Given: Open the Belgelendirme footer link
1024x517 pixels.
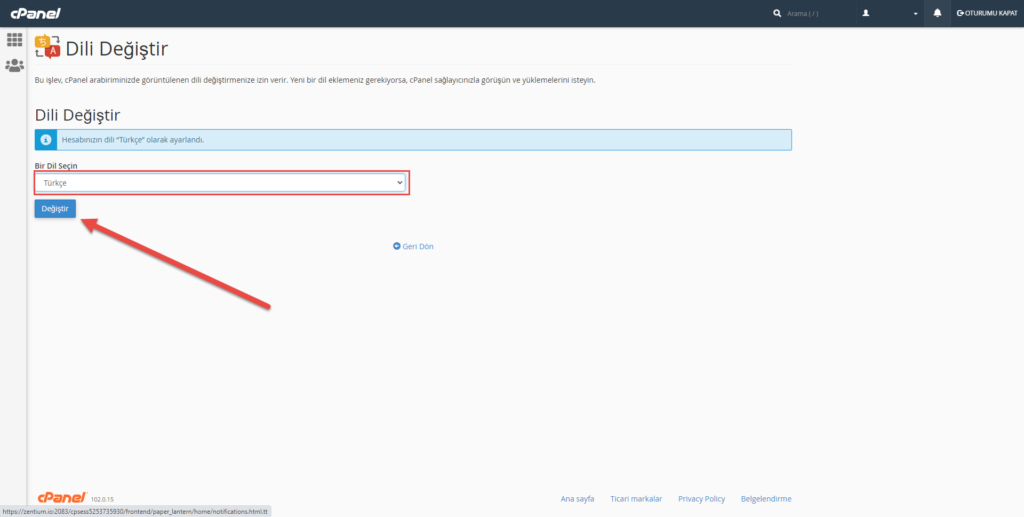Looking at the screenshot, I should (765, 498).
